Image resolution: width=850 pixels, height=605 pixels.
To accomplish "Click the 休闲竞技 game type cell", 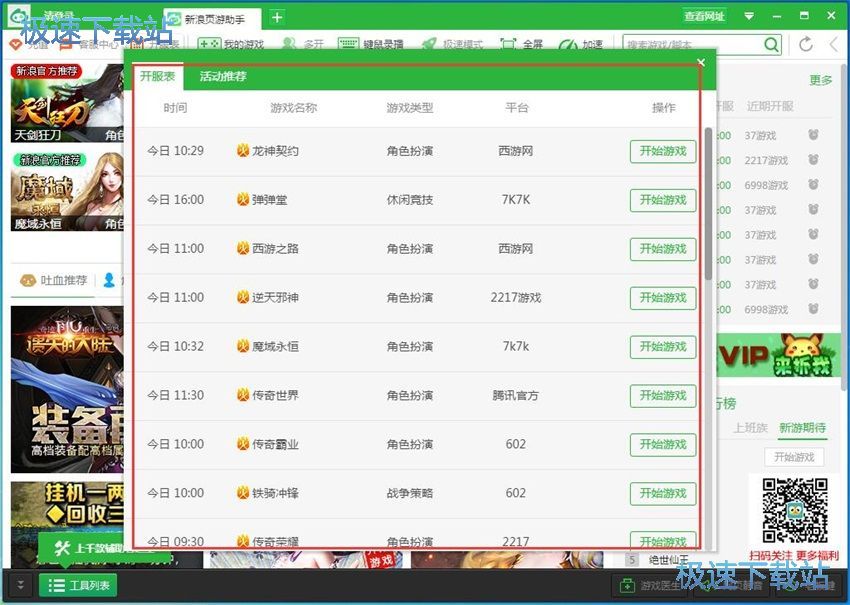I will 410,199.
